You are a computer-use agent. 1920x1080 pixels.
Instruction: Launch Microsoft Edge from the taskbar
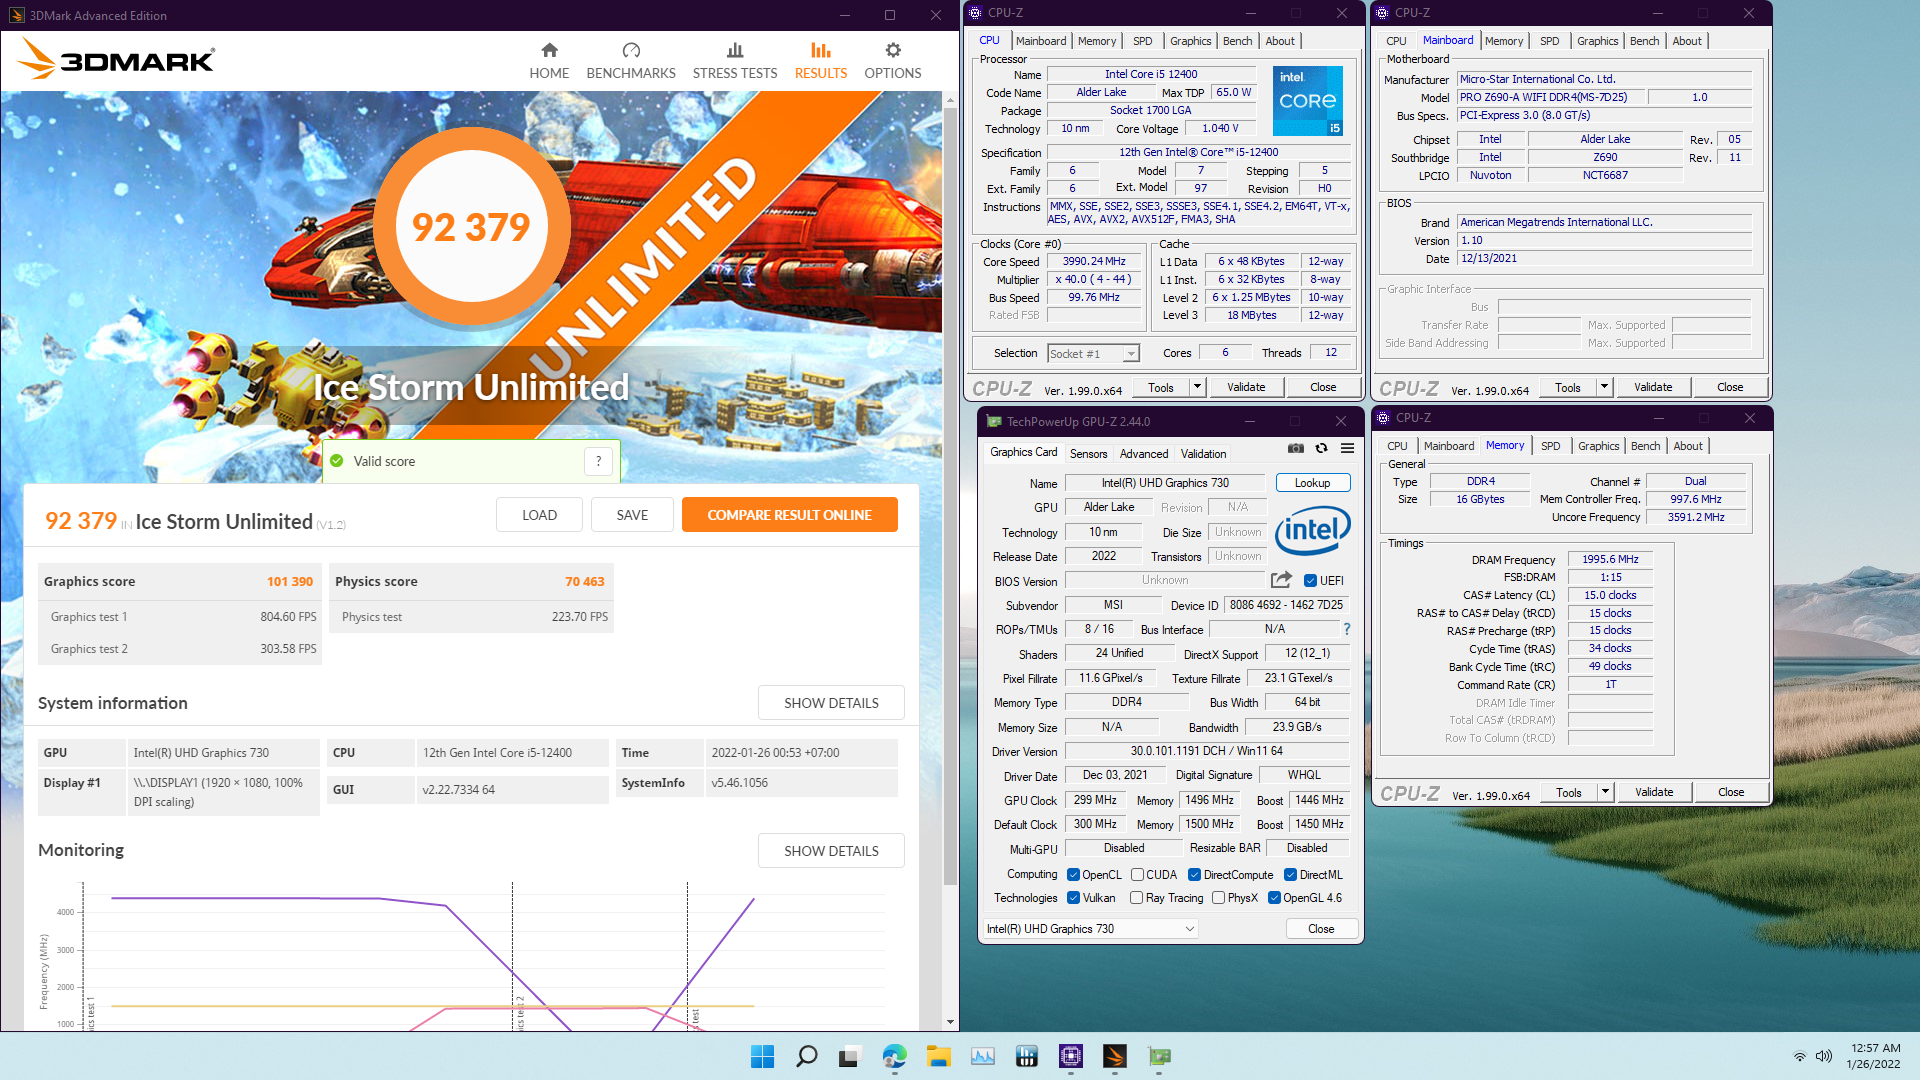tap(894, 1056)
